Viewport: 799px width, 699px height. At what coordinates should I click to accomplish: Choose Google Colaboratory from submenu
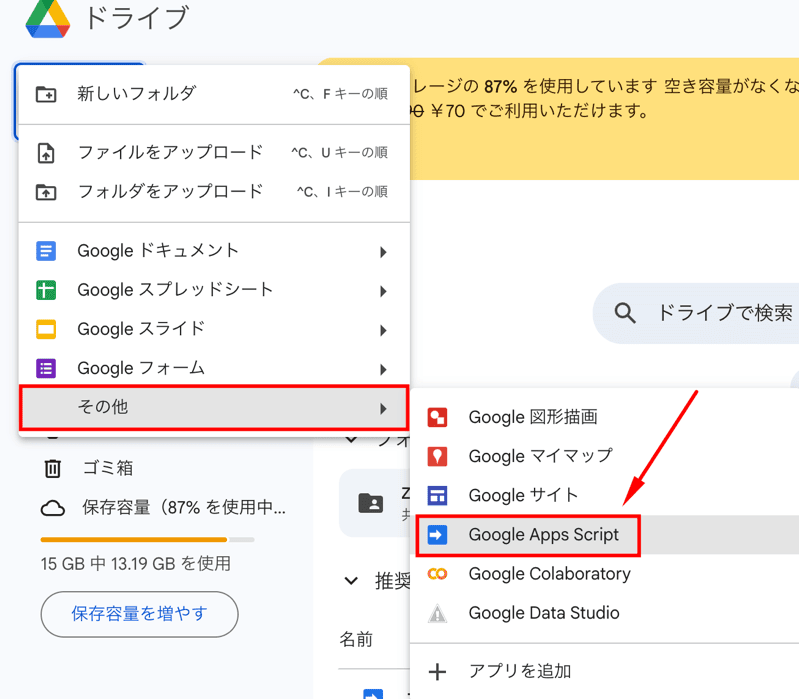[x=606, y=574]
